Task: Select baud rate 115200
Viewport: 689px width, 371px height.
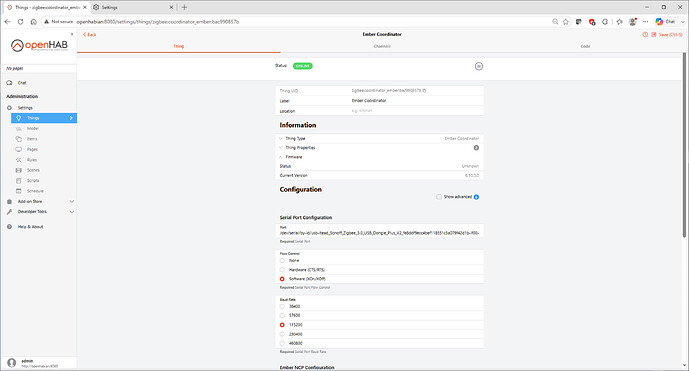Action: [282, 325]
